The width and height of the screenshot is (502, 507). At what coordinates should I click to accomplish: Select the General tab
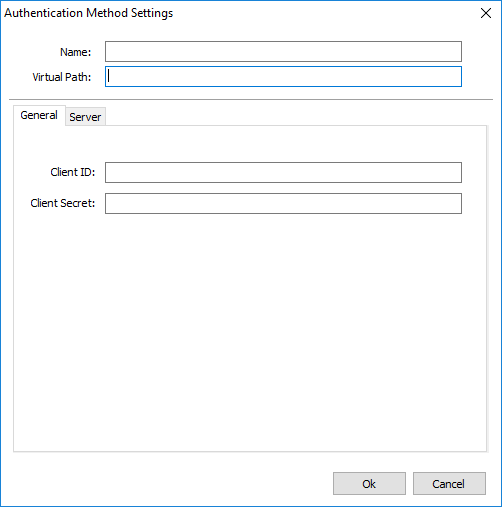point(39,115)
